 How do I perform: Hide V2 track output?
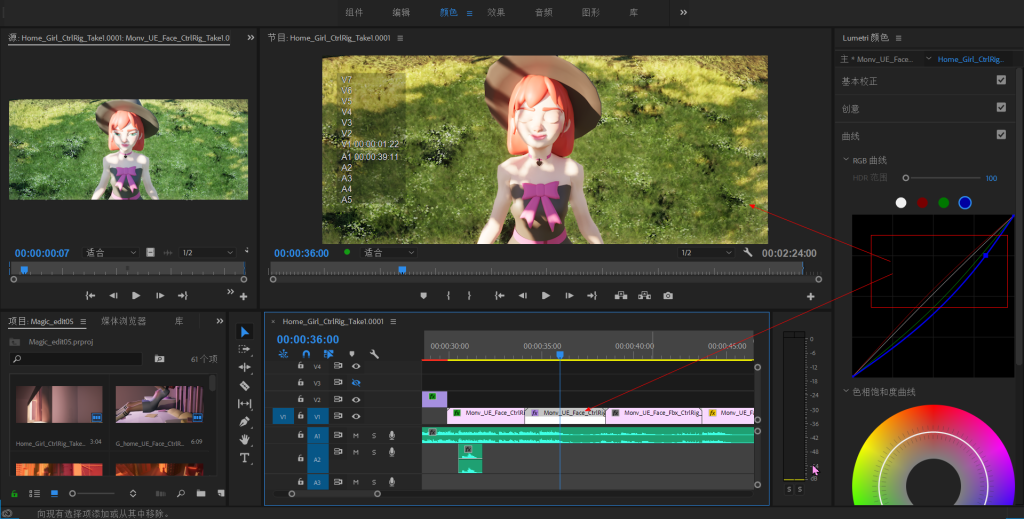coord(356,400)
